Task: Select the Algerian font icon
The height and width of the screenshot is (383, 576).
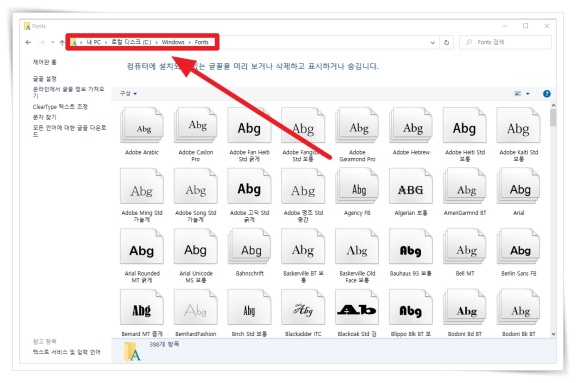Action: point(411,186)
